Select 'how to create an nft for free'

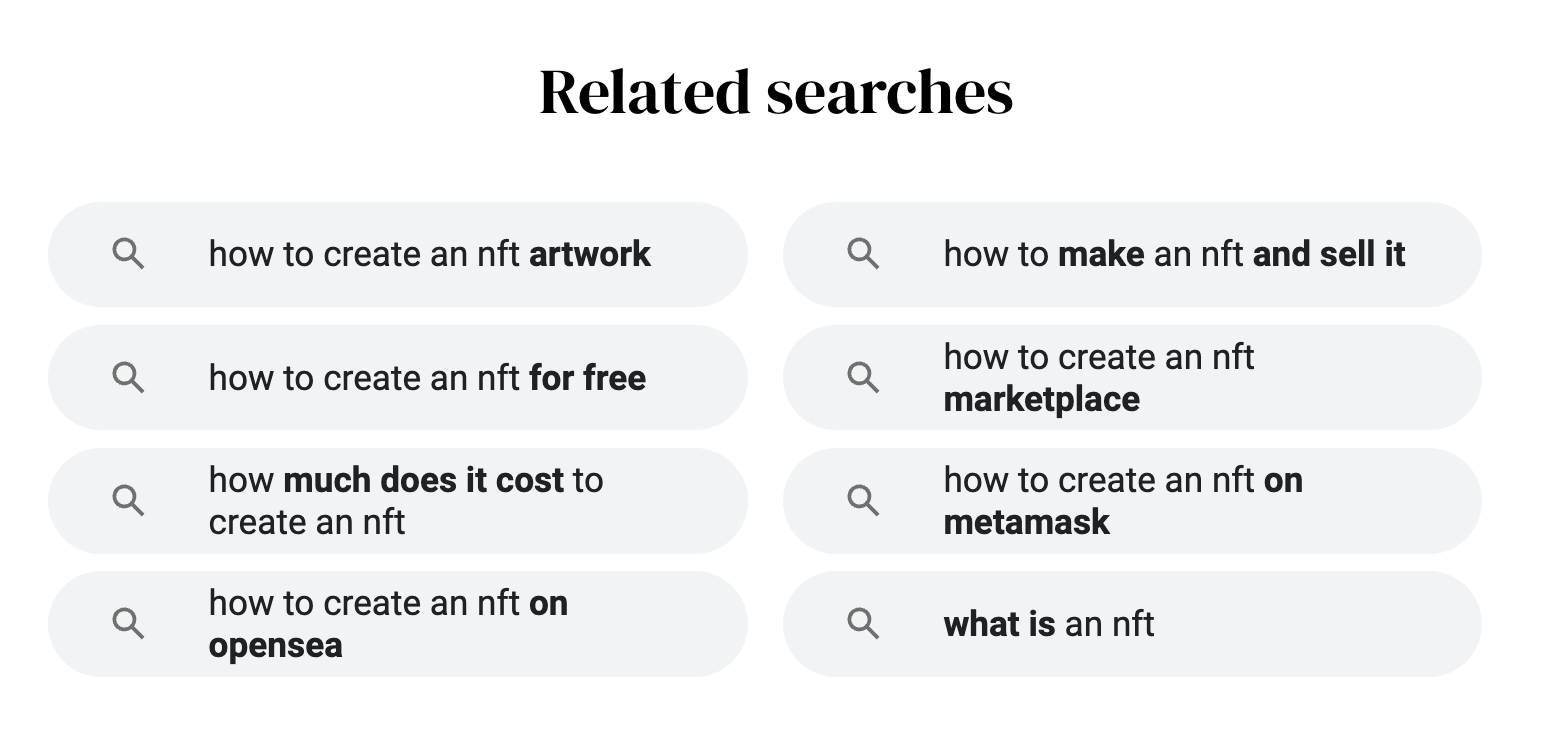click(x=427, y=378)
